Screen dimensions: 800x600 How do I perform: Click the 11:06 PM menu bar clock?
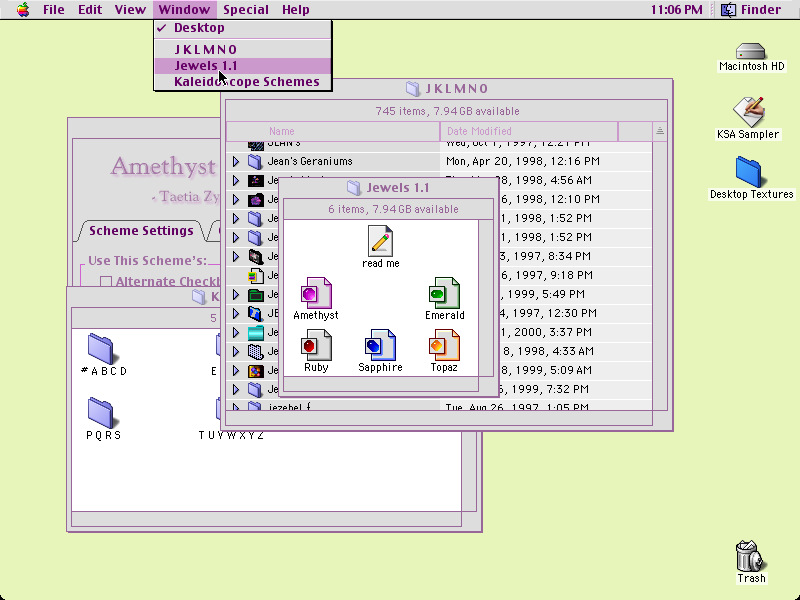(x=677, y=10)
